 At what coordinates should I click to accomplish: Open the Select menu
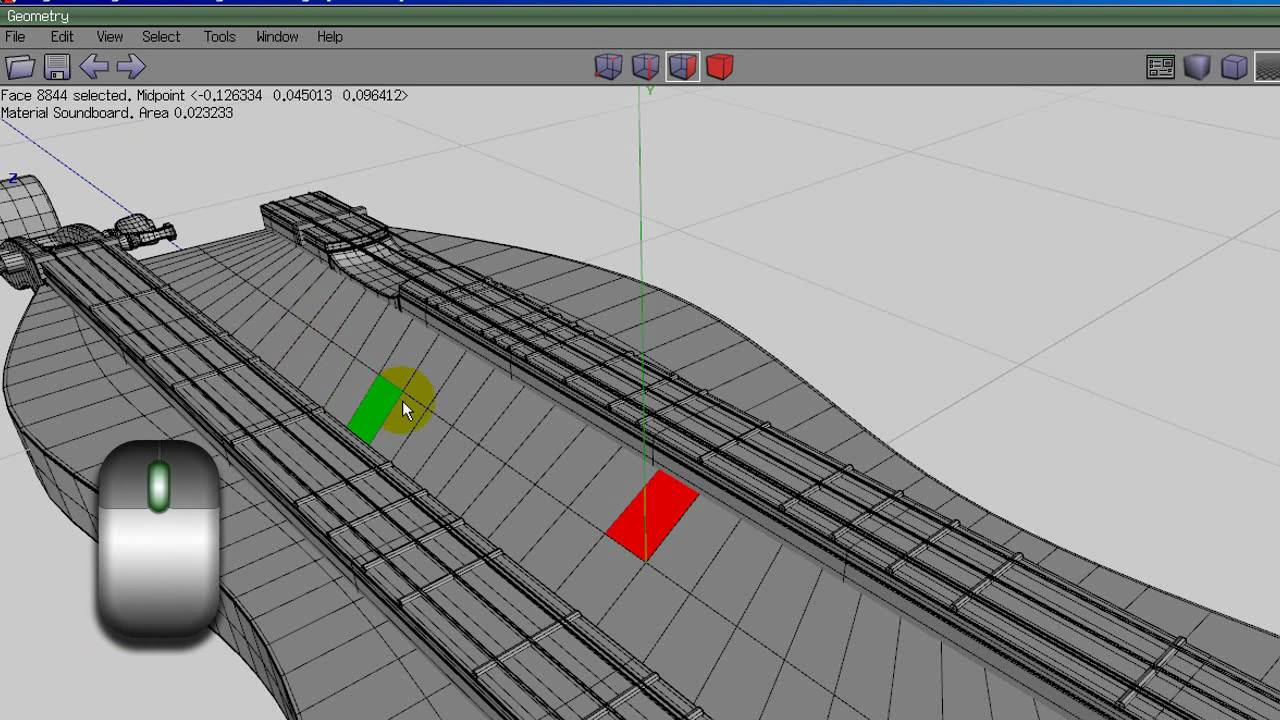point(161,37)
